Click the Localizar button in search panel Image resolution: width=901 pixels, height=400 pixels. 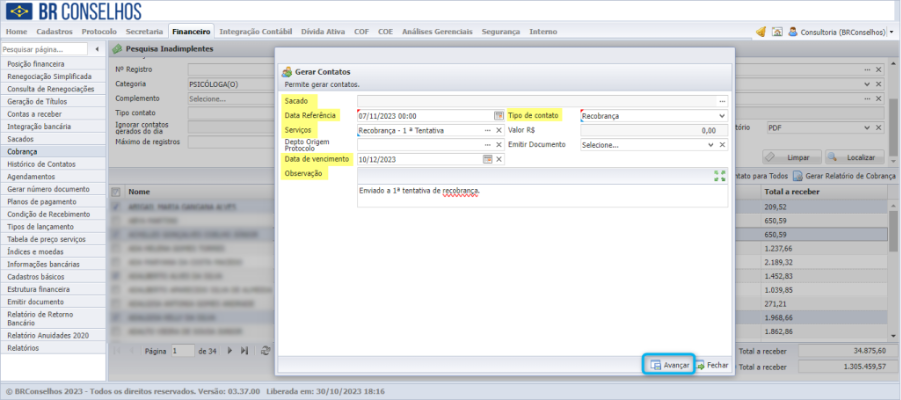pyautogui.click(x=854, y=157)
